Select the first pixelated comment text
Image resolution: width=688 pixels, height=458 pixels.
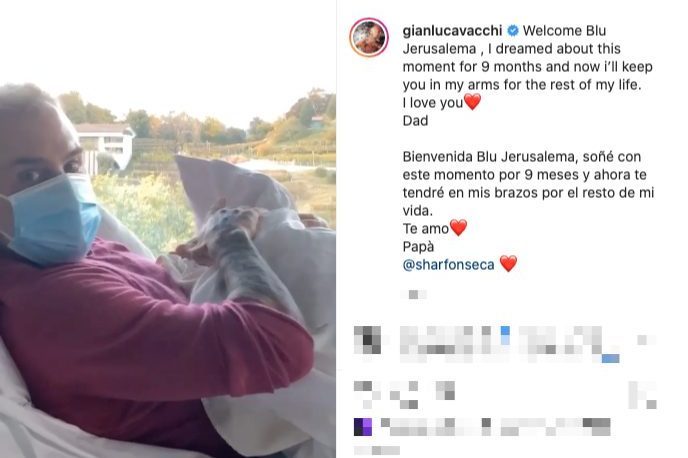click(509, 344)
